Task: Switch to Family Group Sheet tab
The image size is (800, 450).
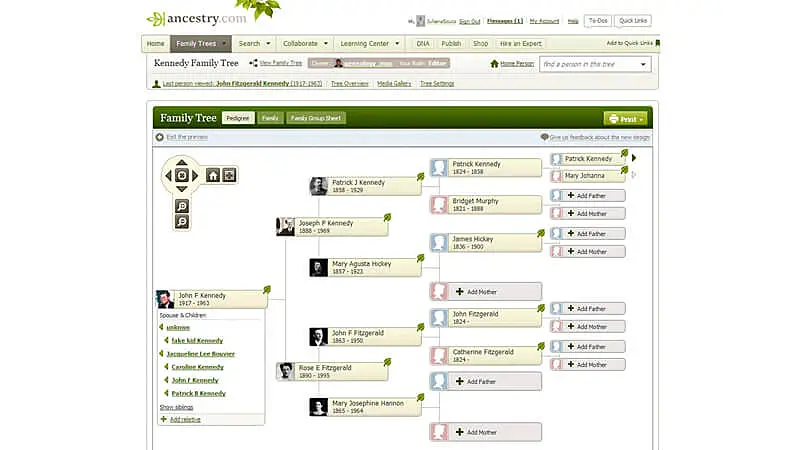Action: tap(316, 118)
